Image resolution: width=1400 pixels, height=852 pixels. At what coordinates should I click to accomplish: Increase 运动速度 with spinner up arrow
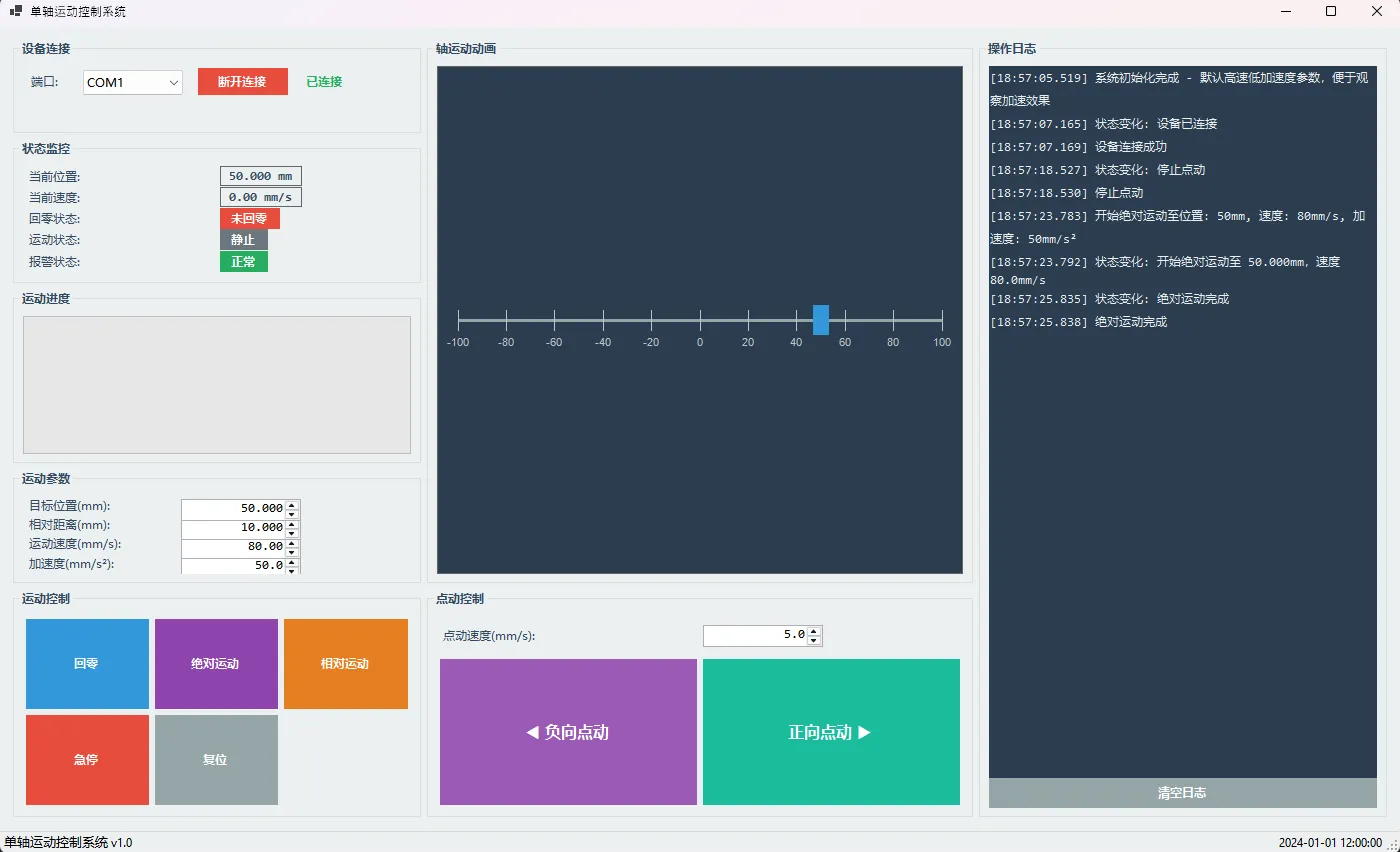[292, 542]
